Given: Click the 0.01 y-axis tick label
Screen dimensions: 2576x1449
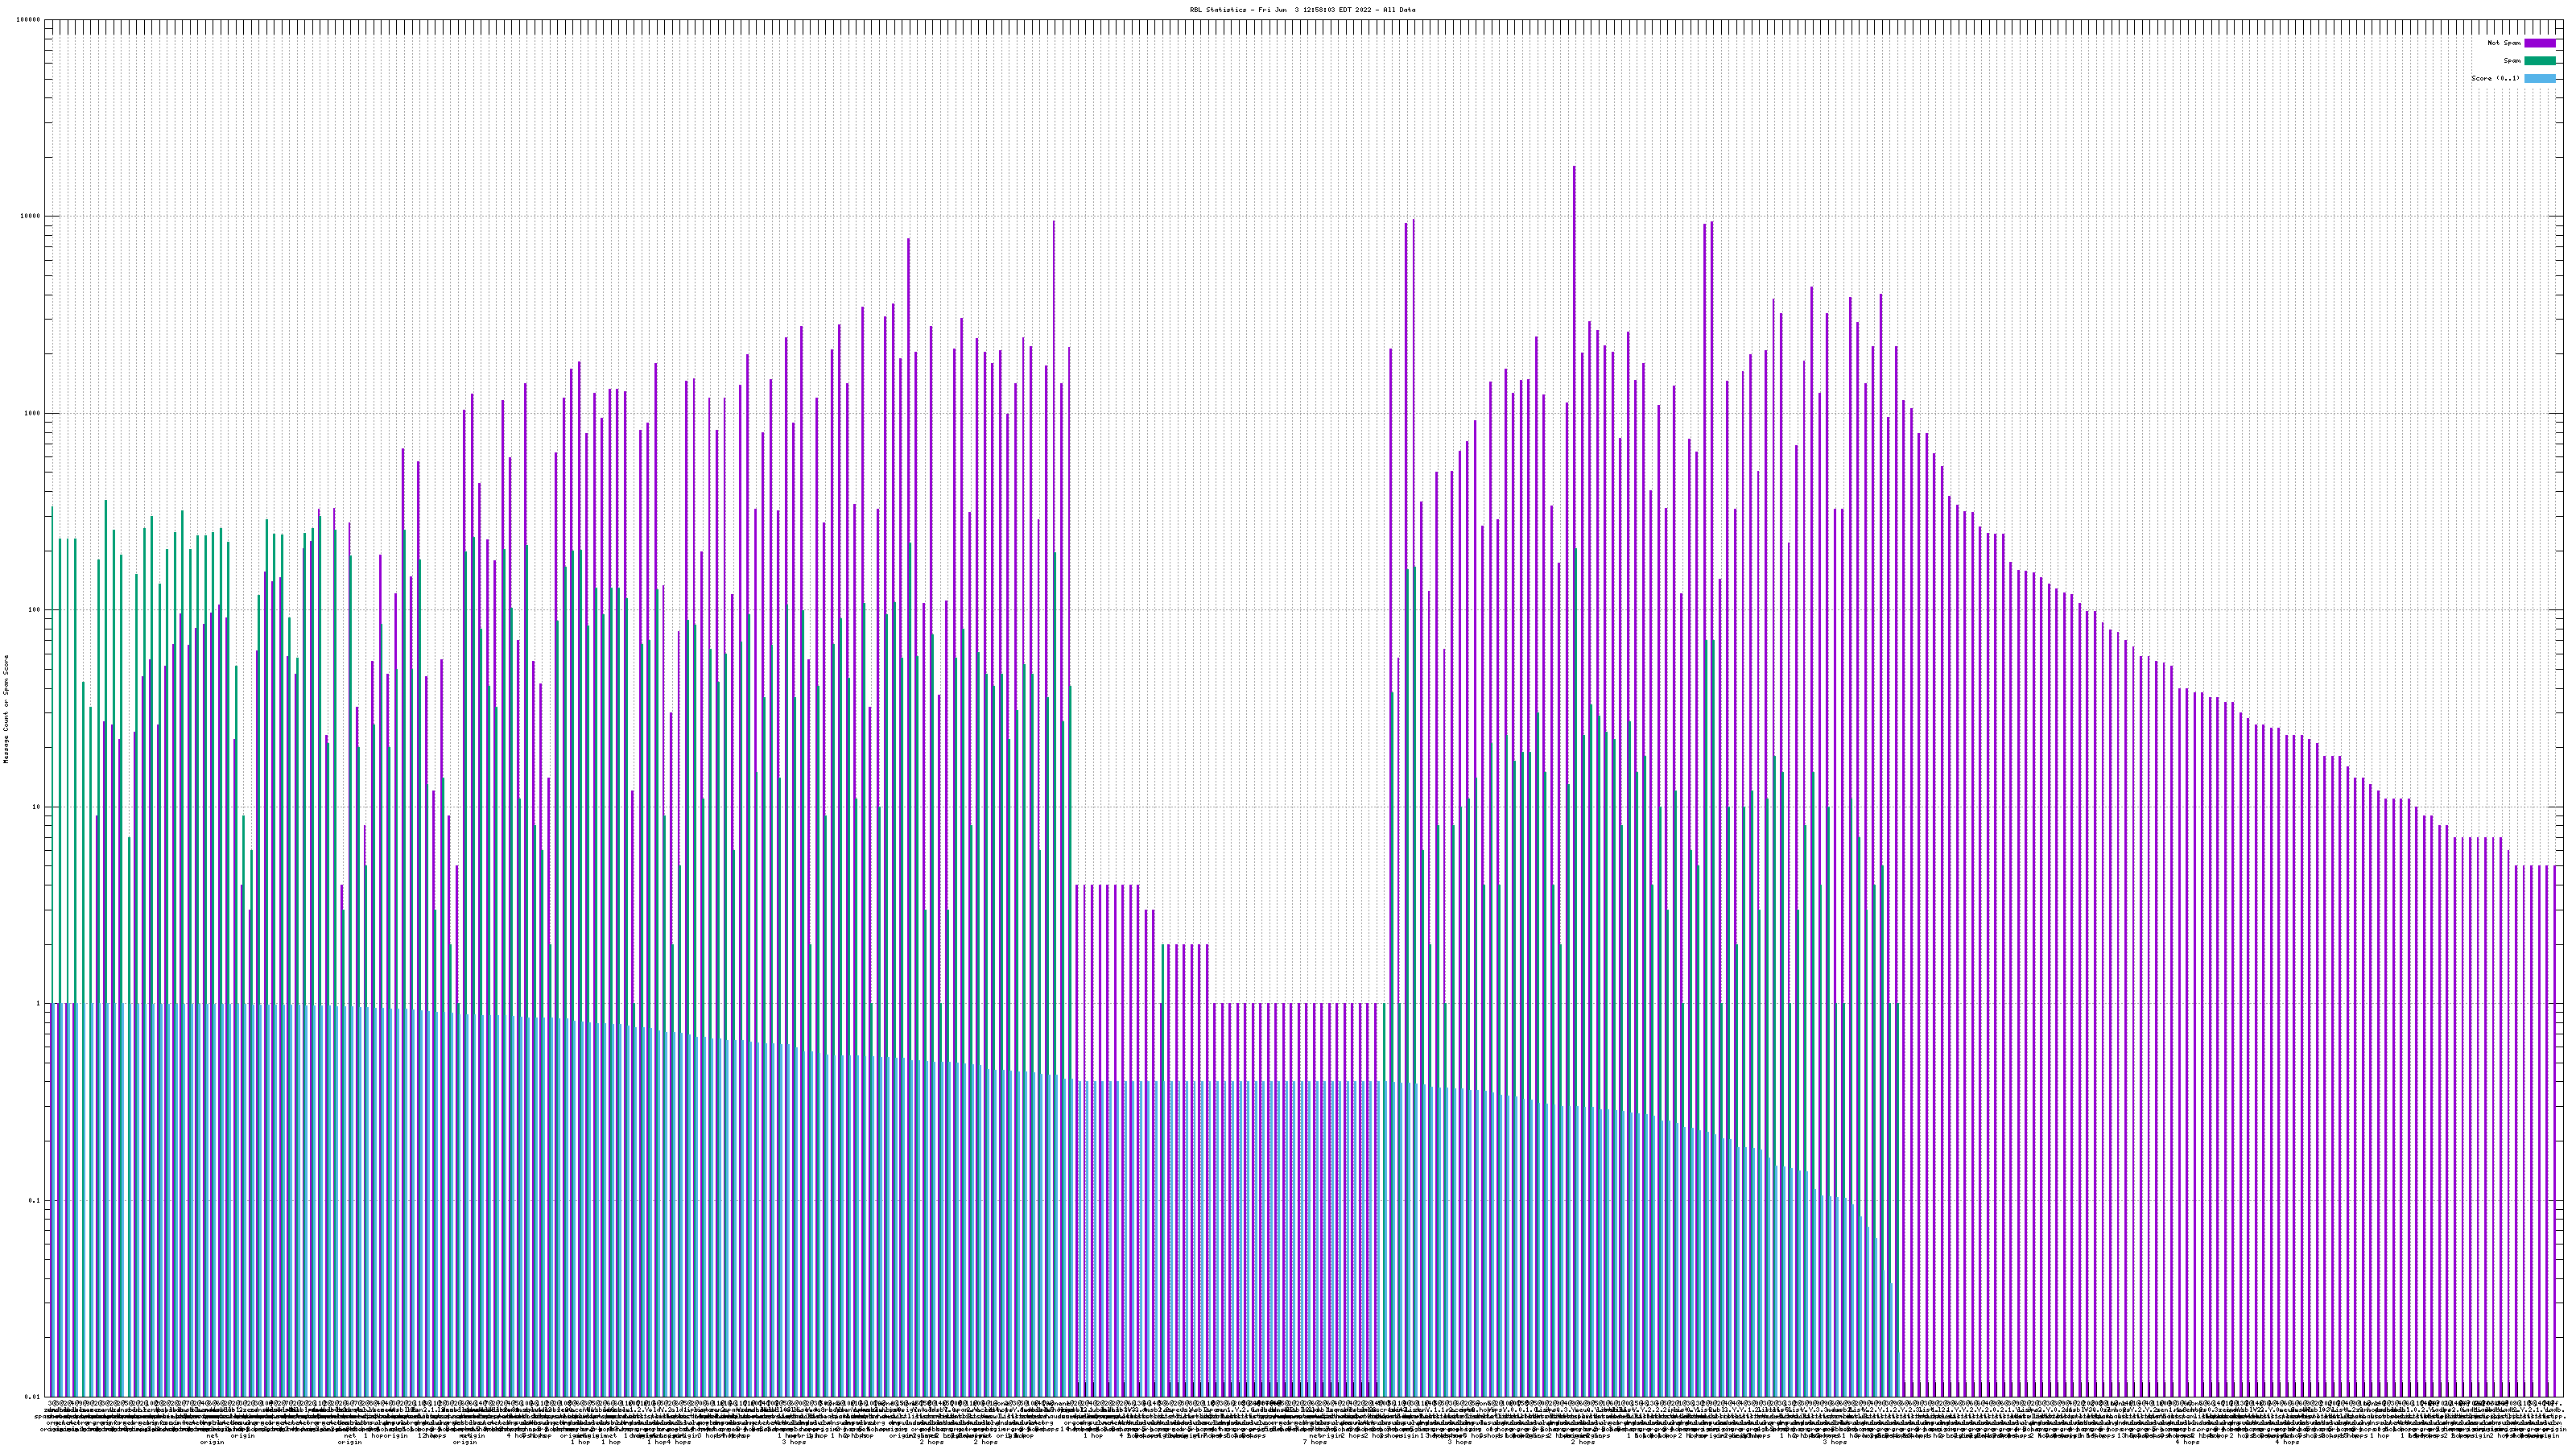Looking at the screenshot, I should pos(33,1397).
